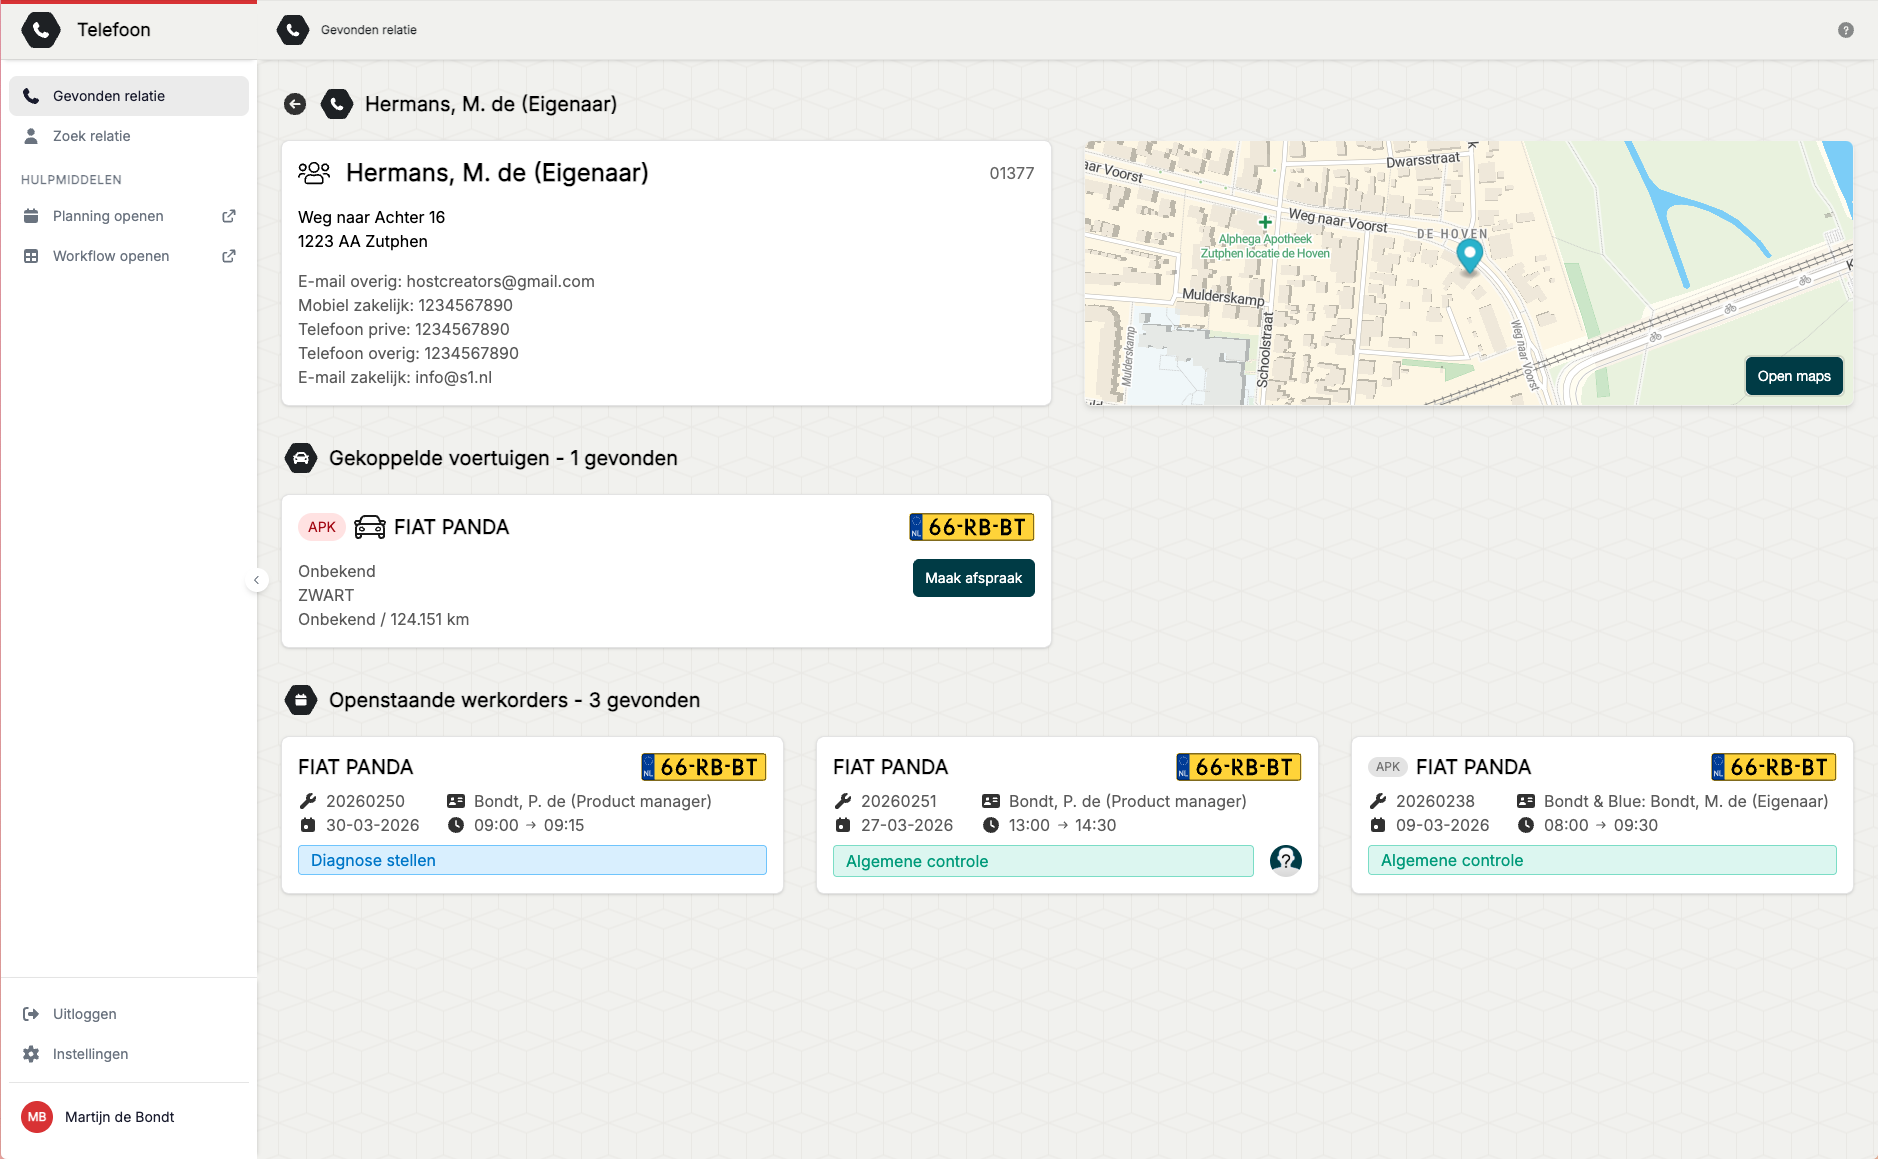Click license plate on work order 20260250
This screenshot has width=1878, height=1159.
(x=704, y=767)
